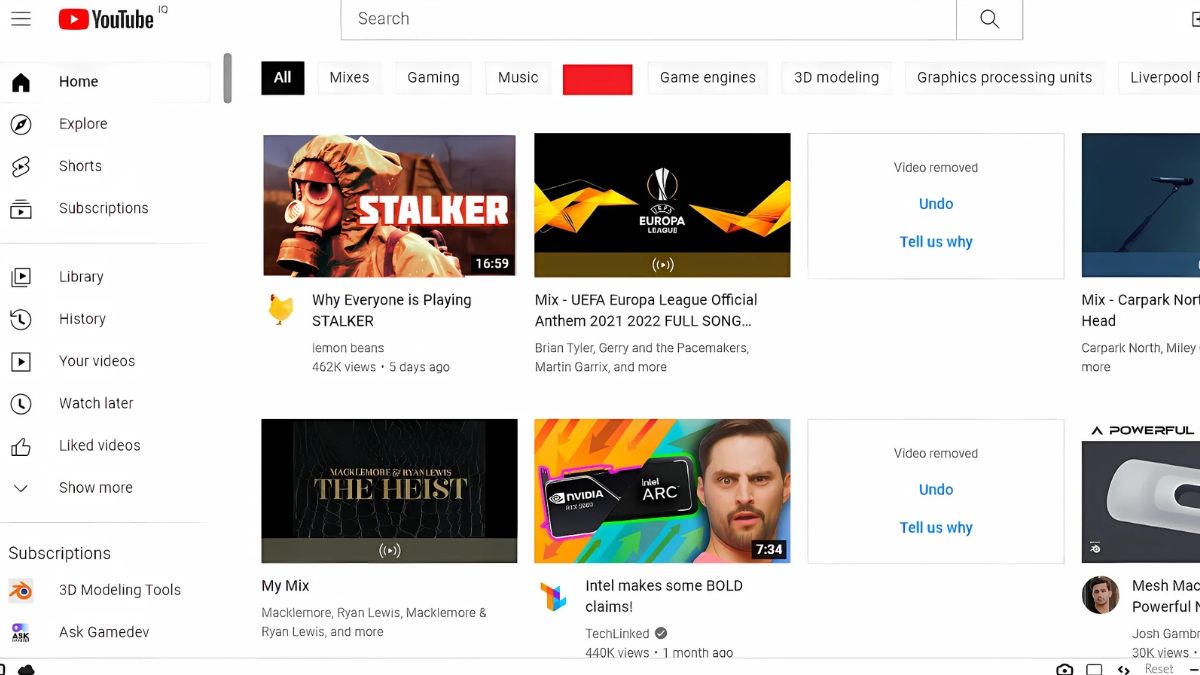Select the 3D modeling filter chip

click(x=836, y=78)
